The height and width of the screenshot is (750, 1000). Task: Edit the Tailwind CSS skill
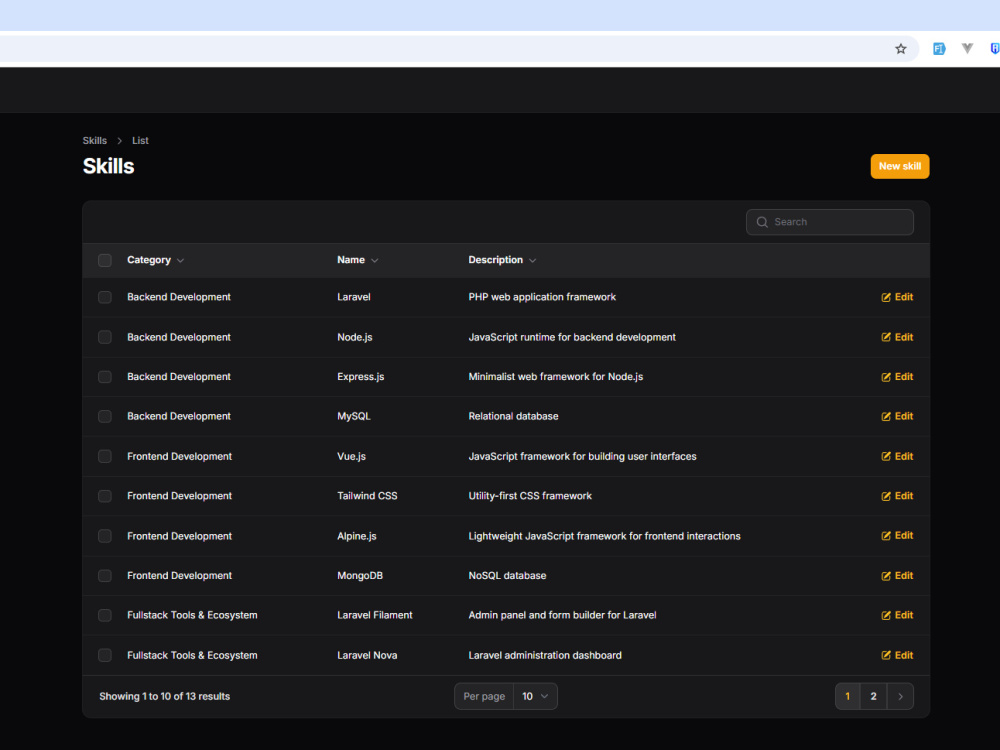tap(897, 496)
